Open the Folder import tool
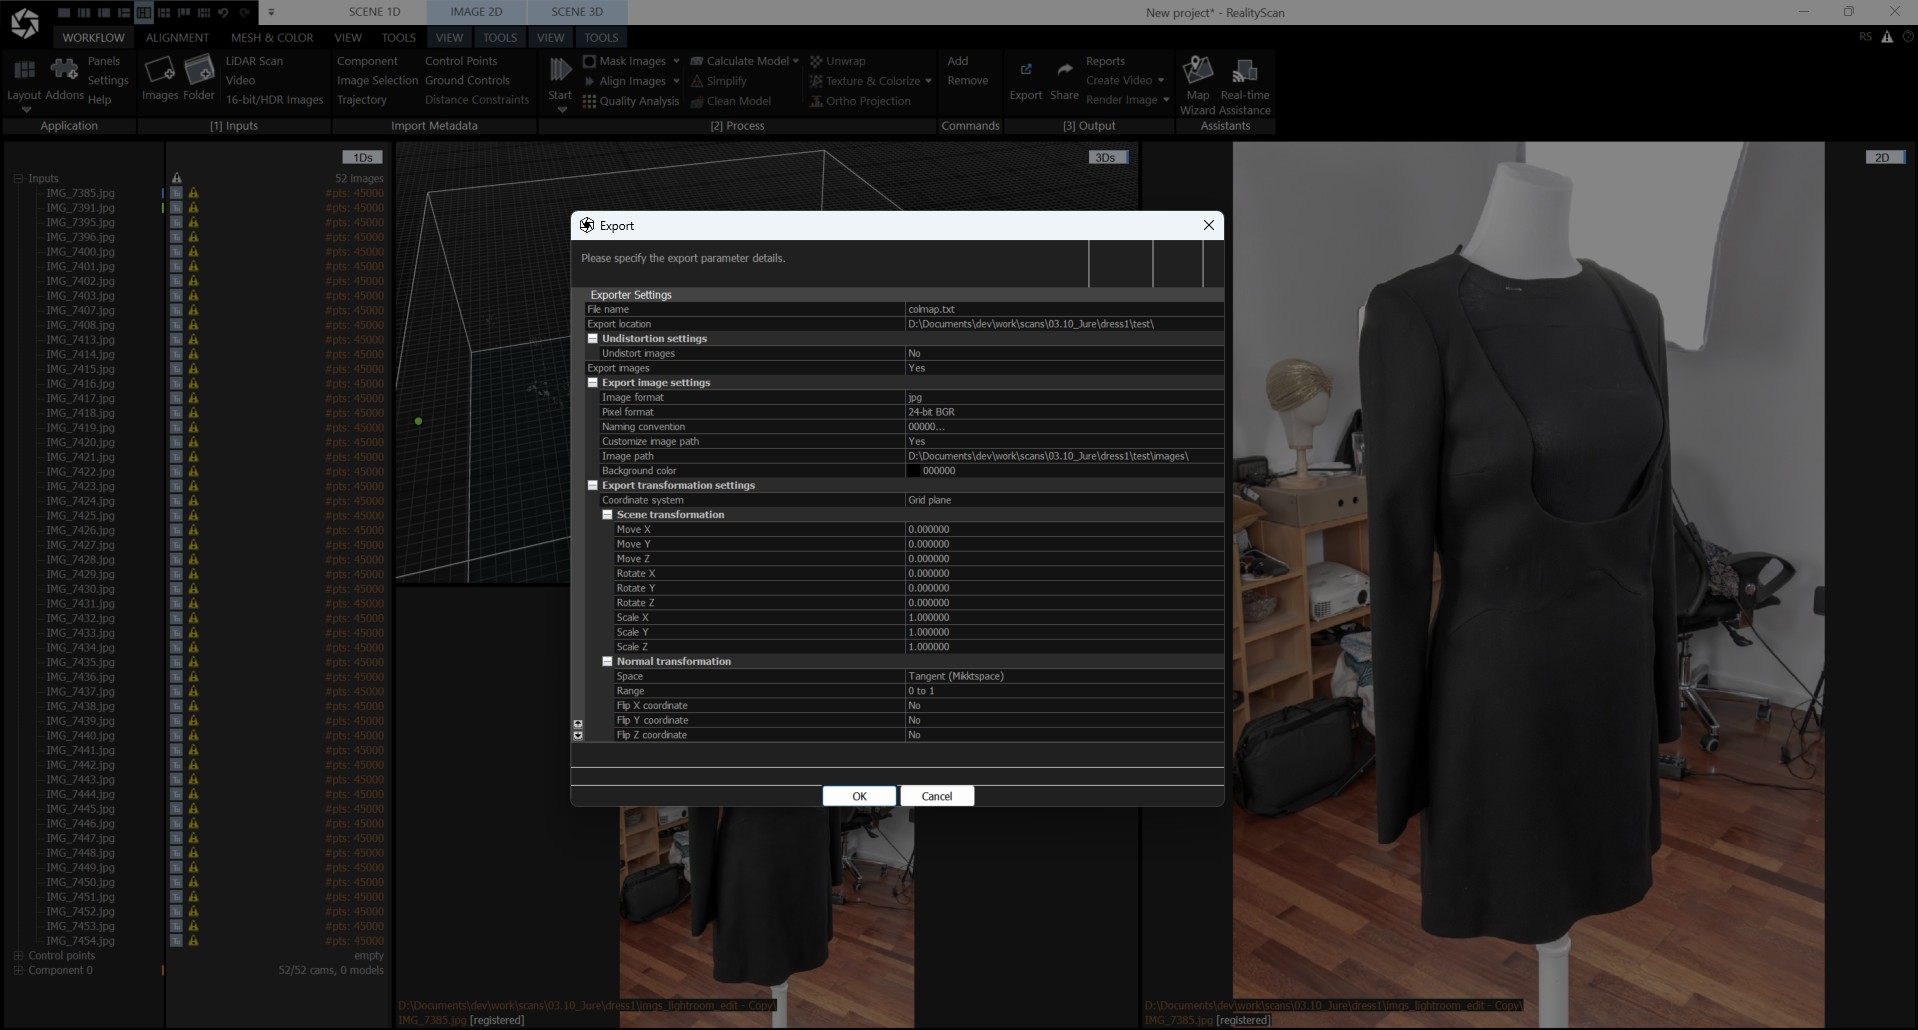 click(198, 75)
